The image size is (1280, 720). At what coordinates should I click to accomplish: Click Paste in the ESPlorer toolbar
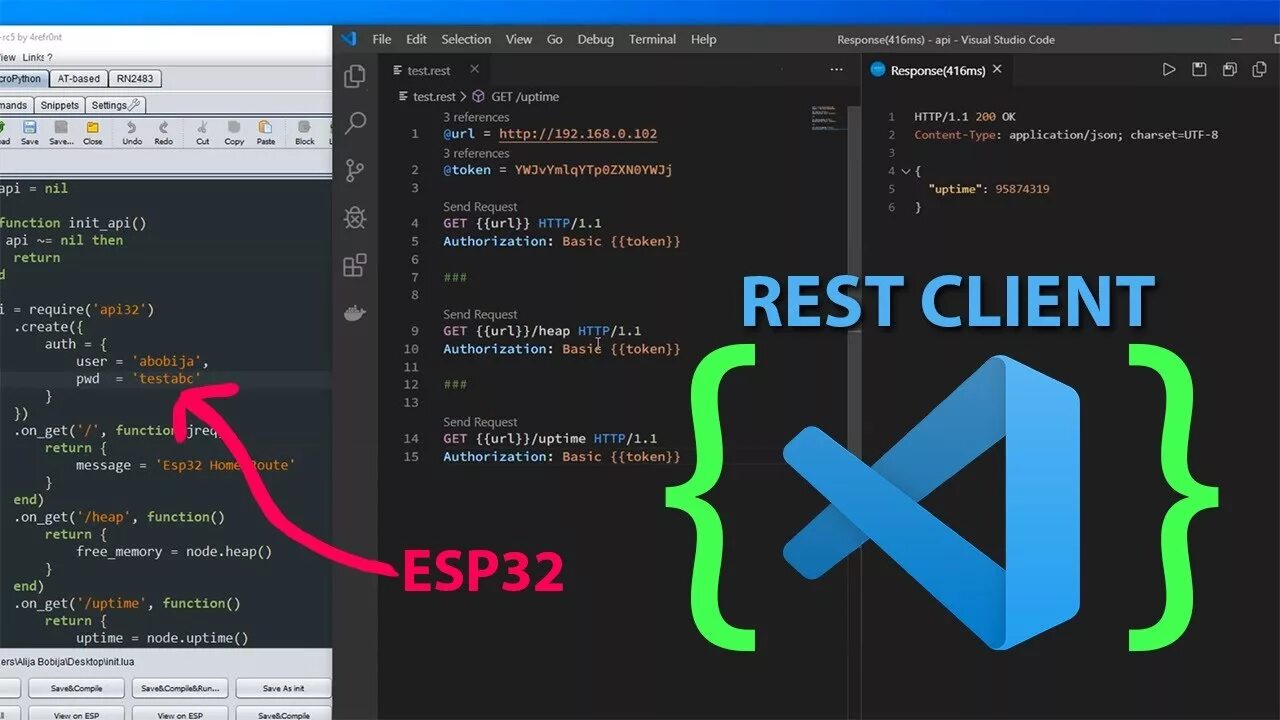tap(265, 132)
